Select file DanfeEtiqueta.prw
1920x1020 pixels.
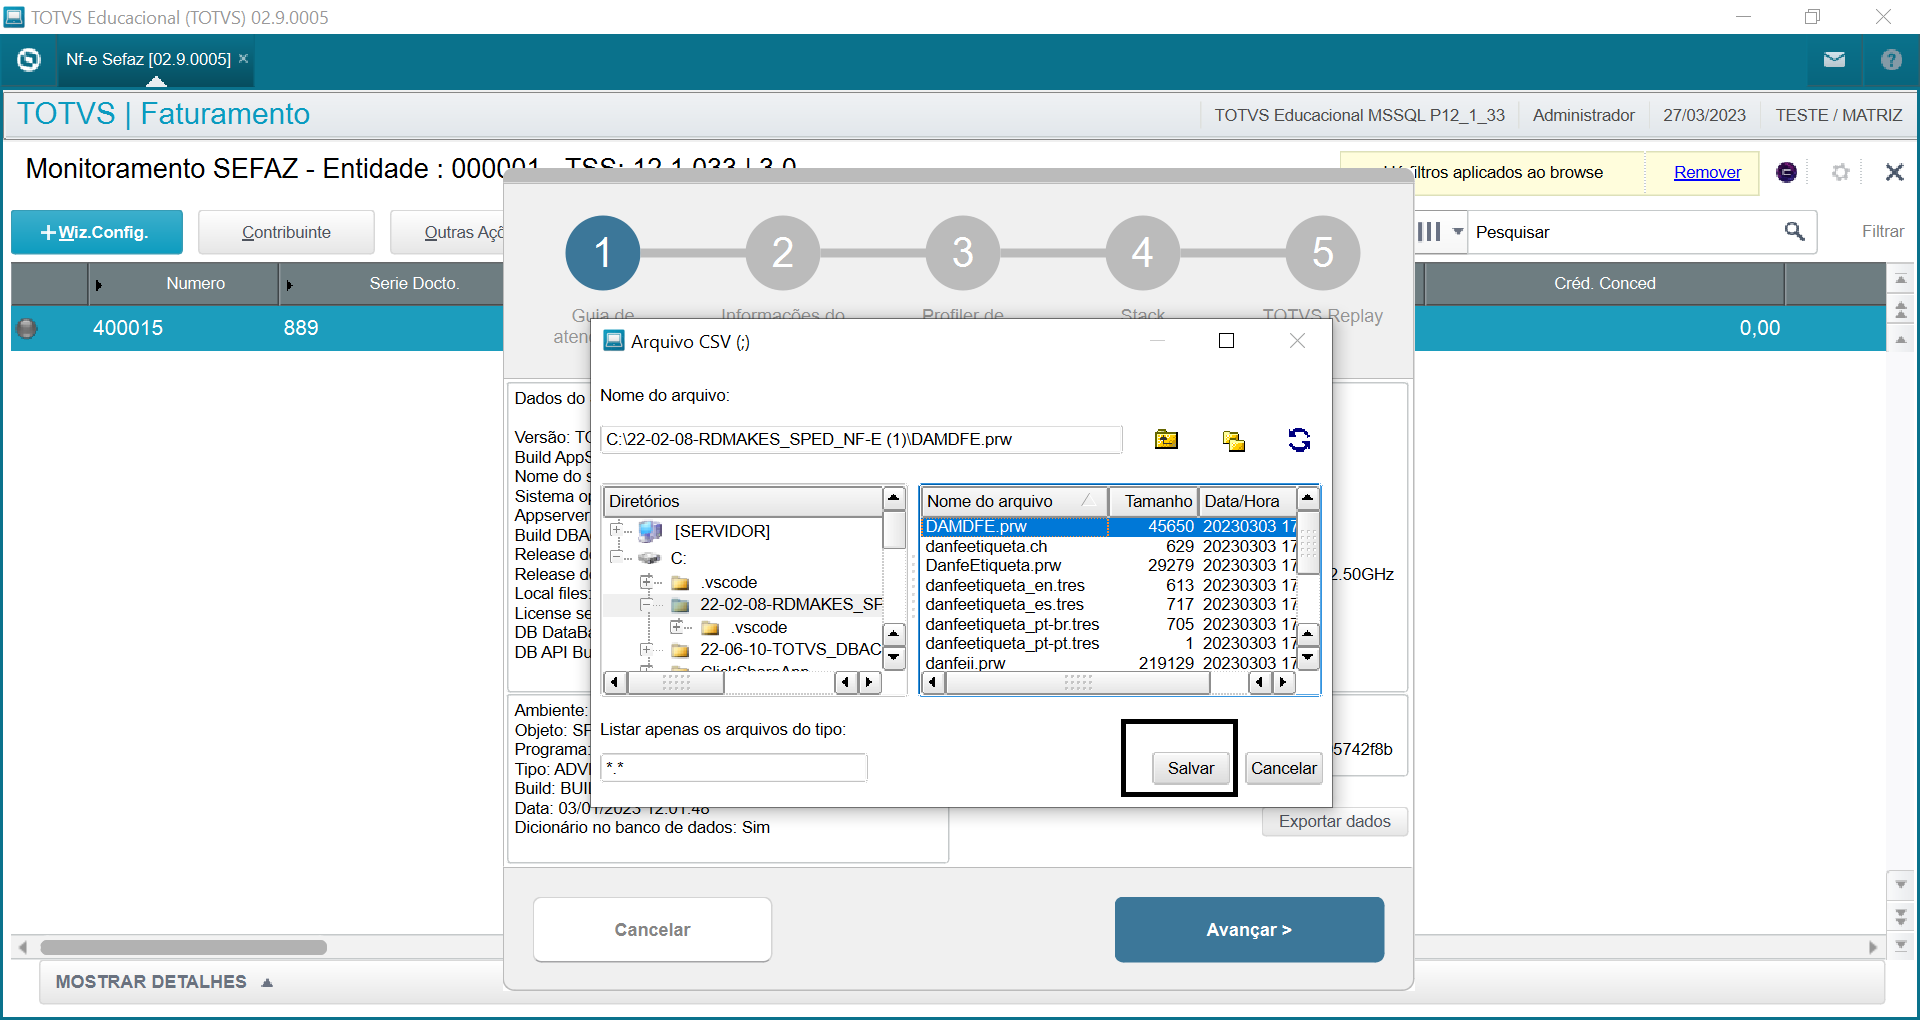(x=1109, y=566)
